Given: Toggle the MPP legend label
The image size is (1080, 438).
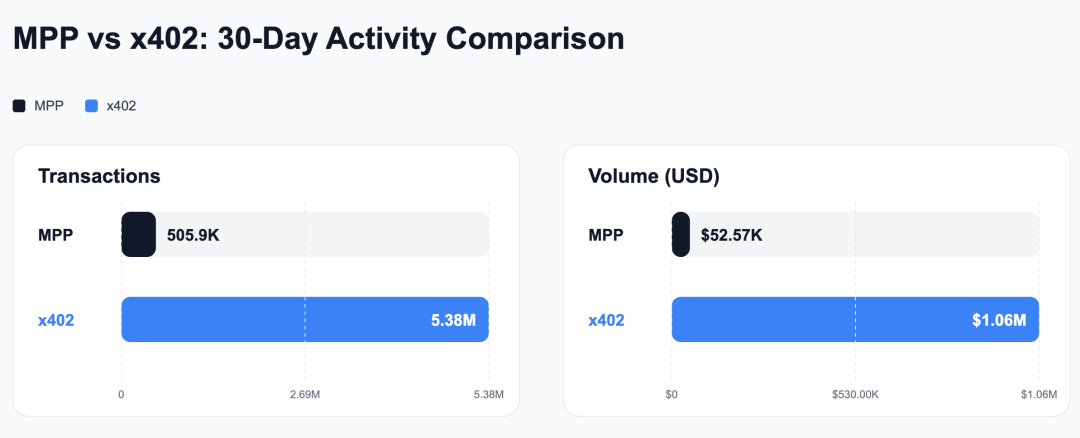Looking at the screenshot, I should click(x=49, y=106).
